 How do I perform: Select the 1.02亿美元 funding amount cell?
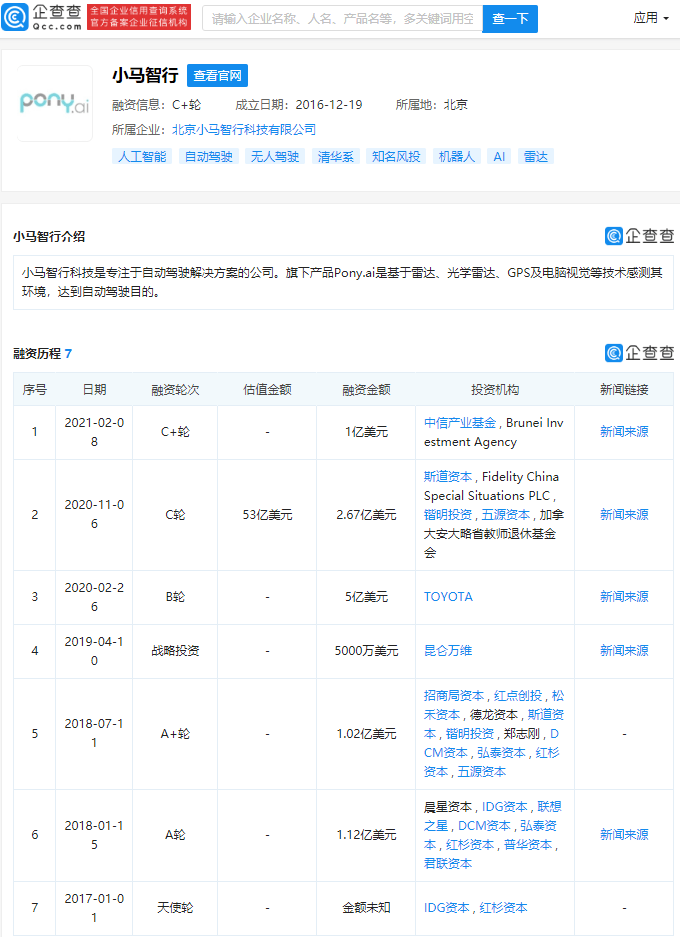click(x=366, y=734)
